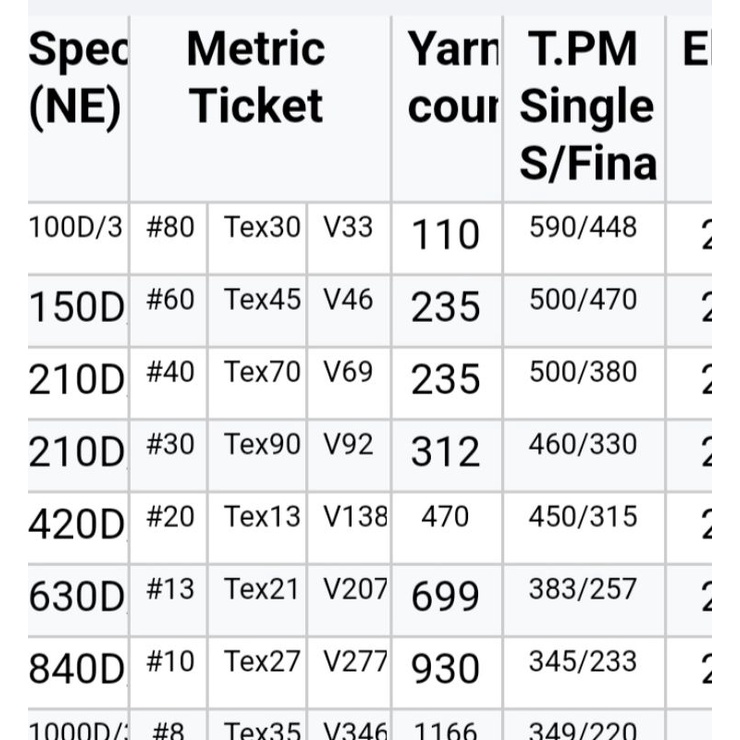
Task: Click the V33 cell
Action: (x=349, y=238)
